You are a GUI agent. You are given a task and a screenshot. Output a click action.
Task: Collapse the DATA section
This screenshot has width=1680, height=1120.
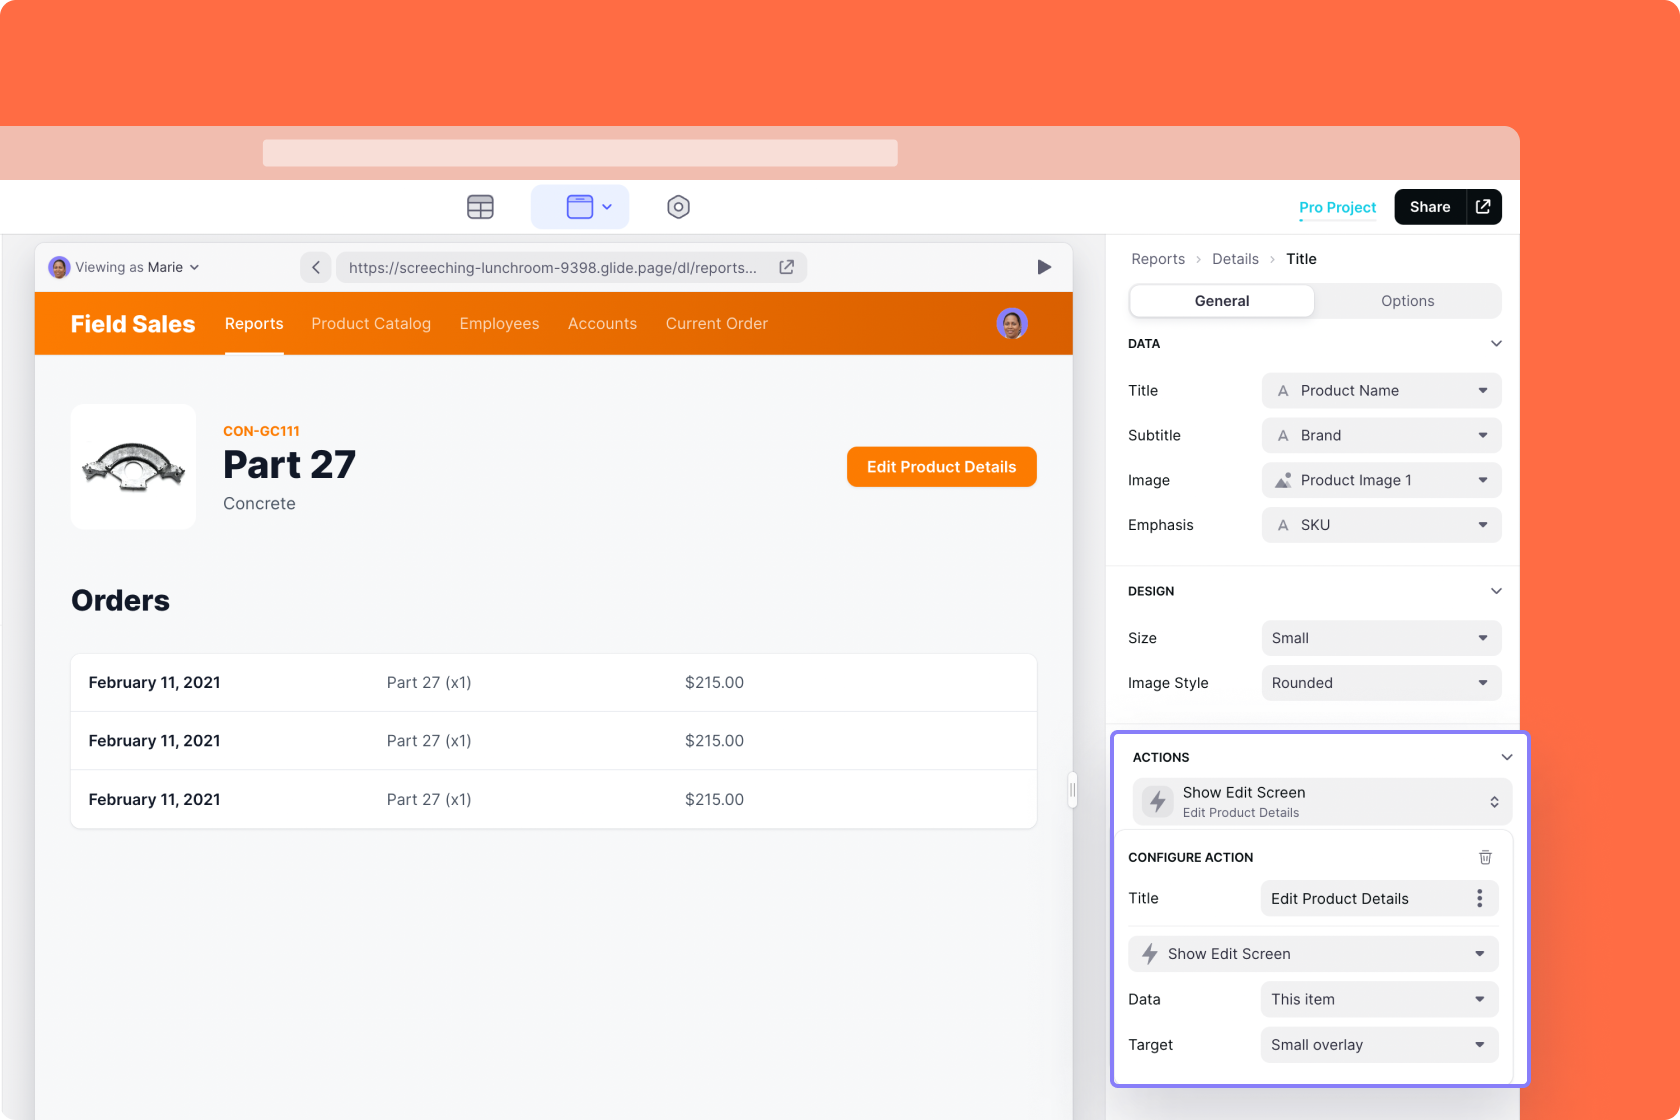[1496, 343]
